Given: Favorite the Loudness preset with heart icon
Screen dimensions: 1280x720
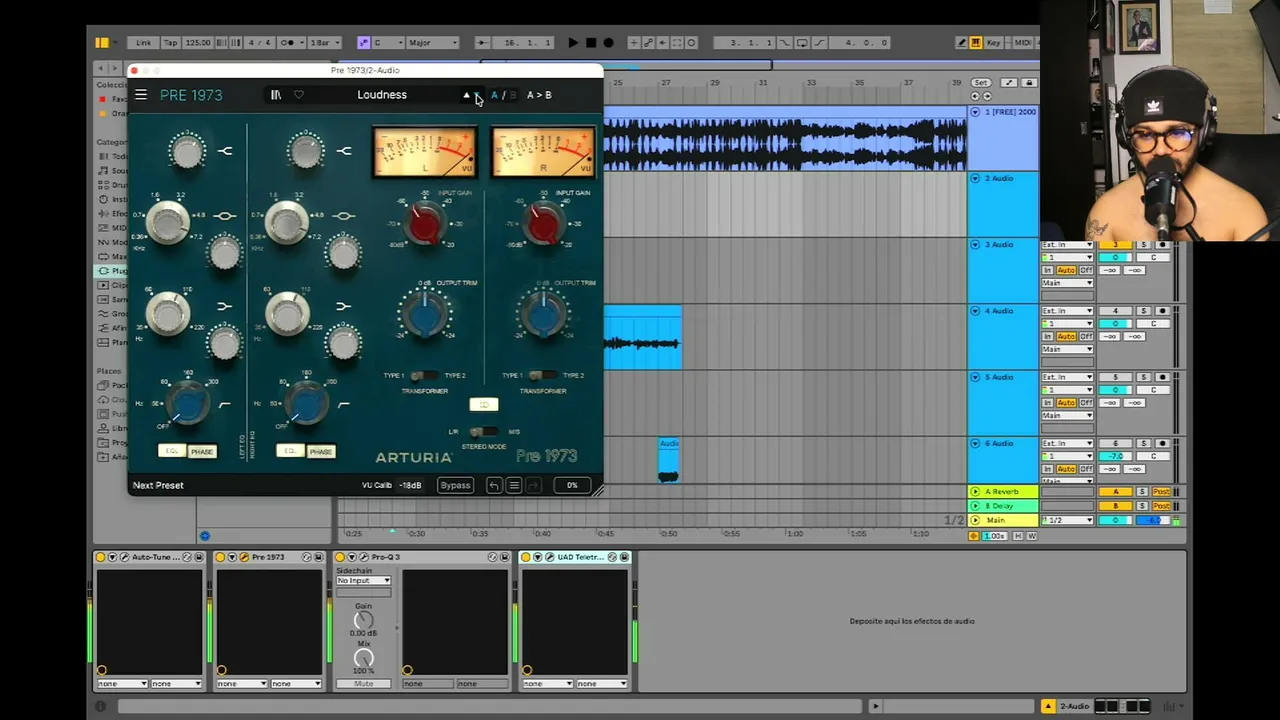Looking at the screenshot, I should click(298, 95).
